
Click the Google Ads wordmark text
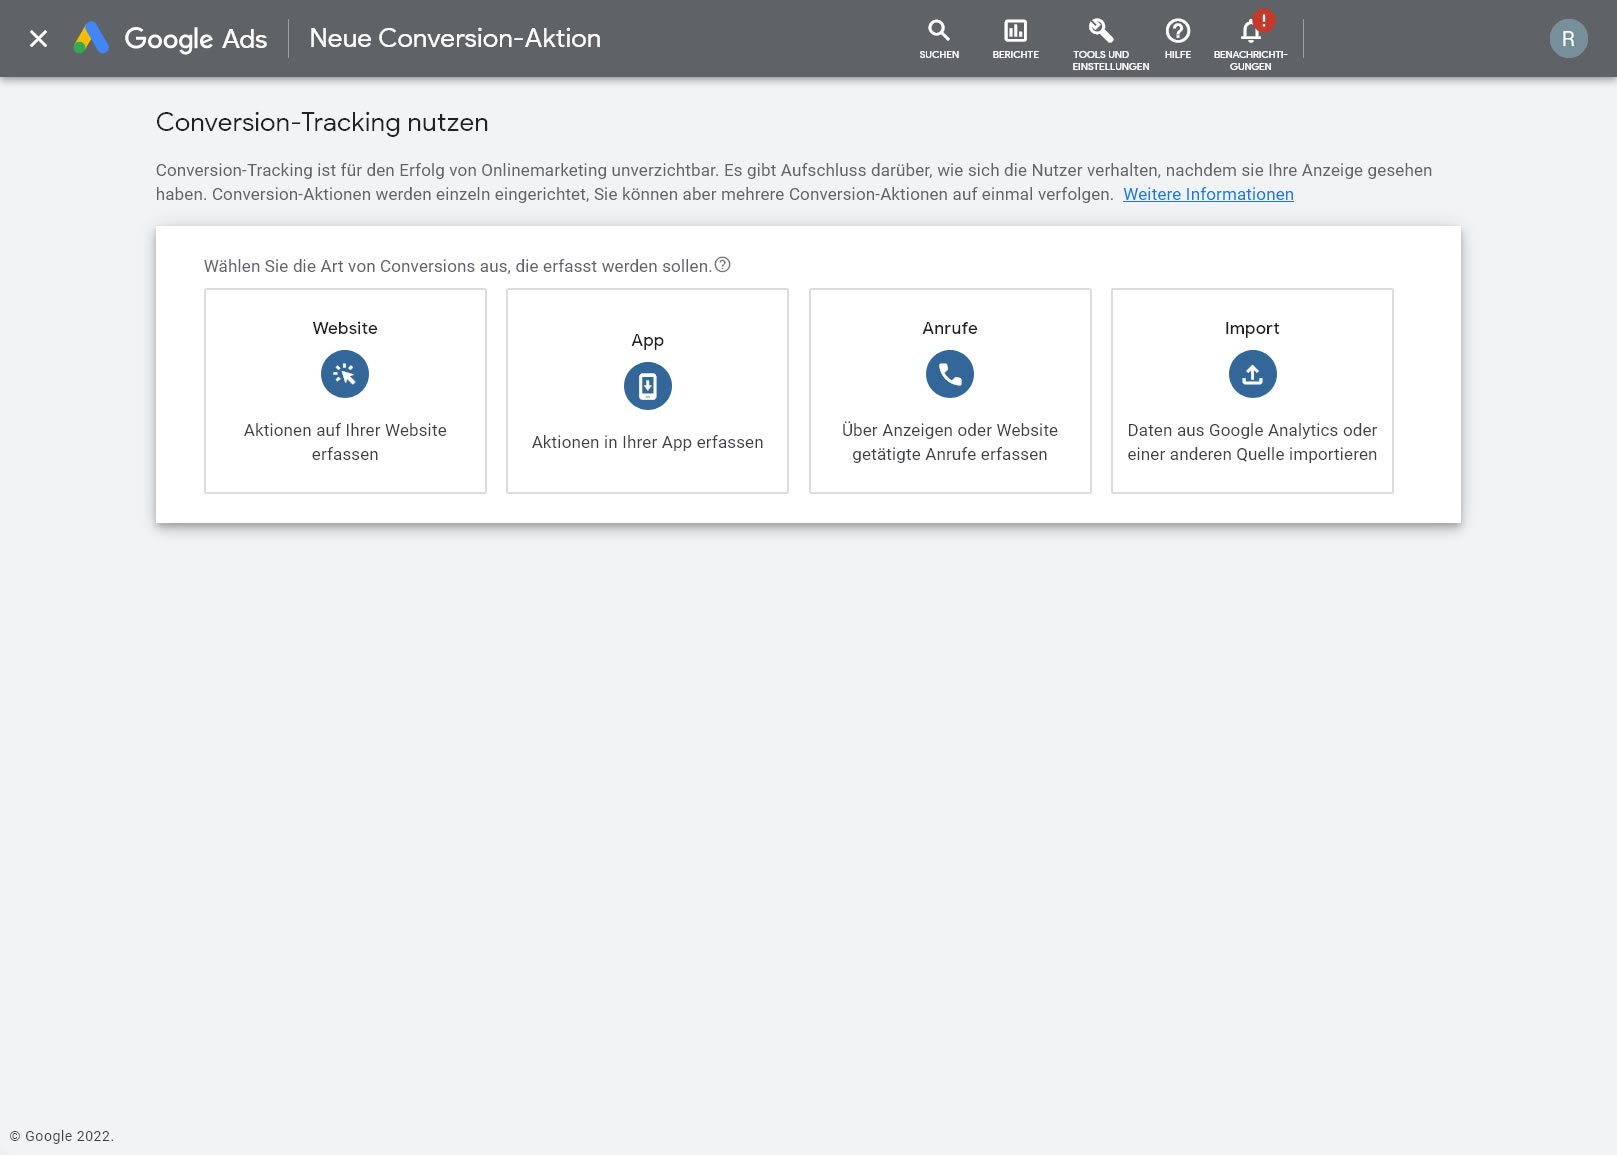[195, 39]
